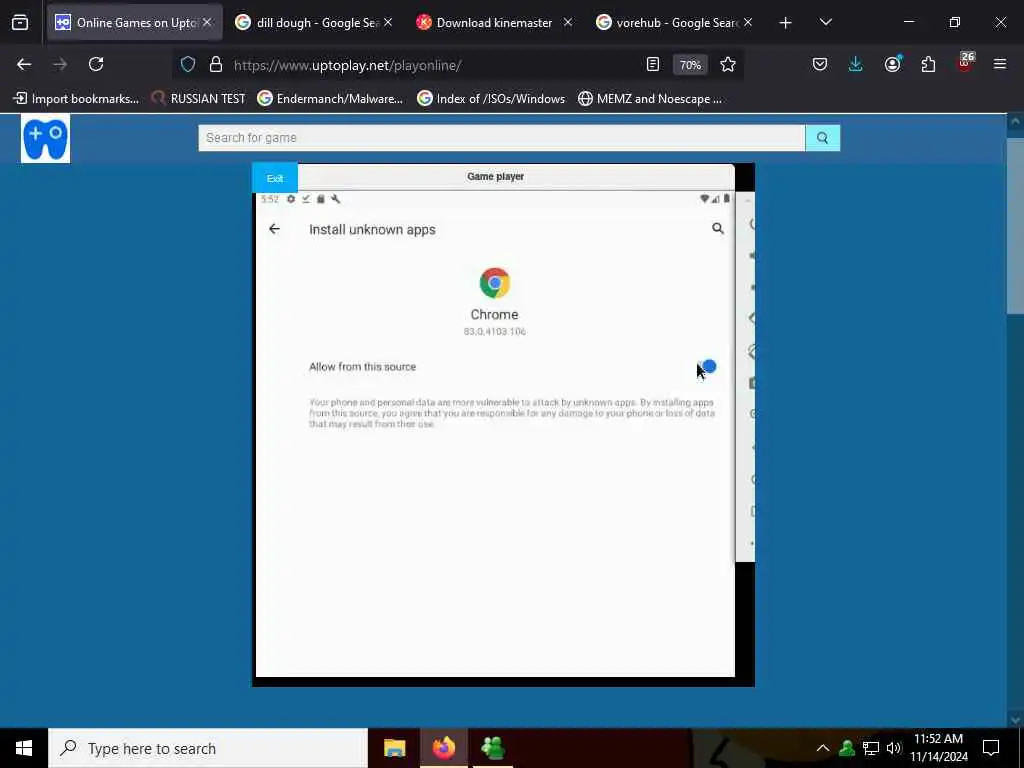Go back one page in browser
This screenshot has width=1024, height=768.
tap(24, 64)
